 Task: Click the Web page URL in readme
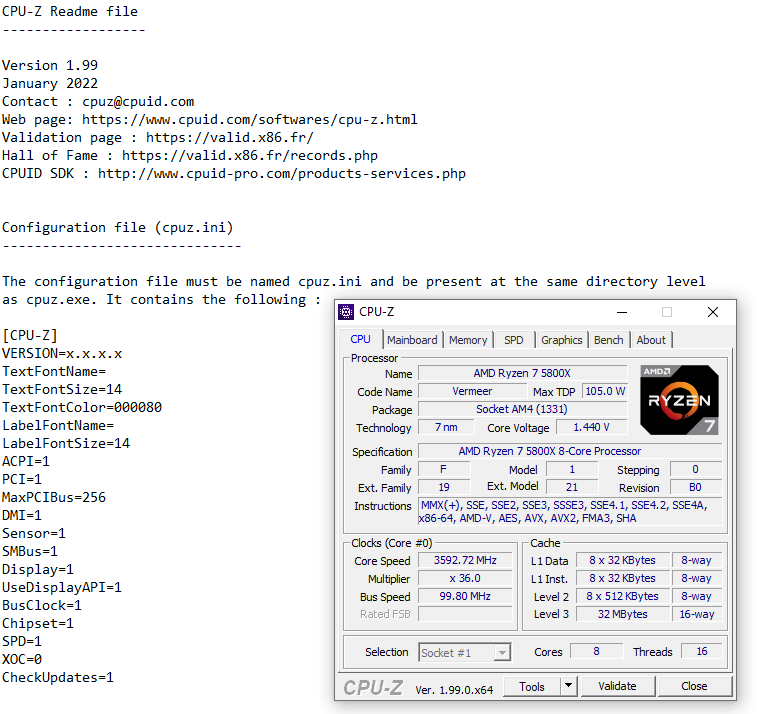(249, 120)
